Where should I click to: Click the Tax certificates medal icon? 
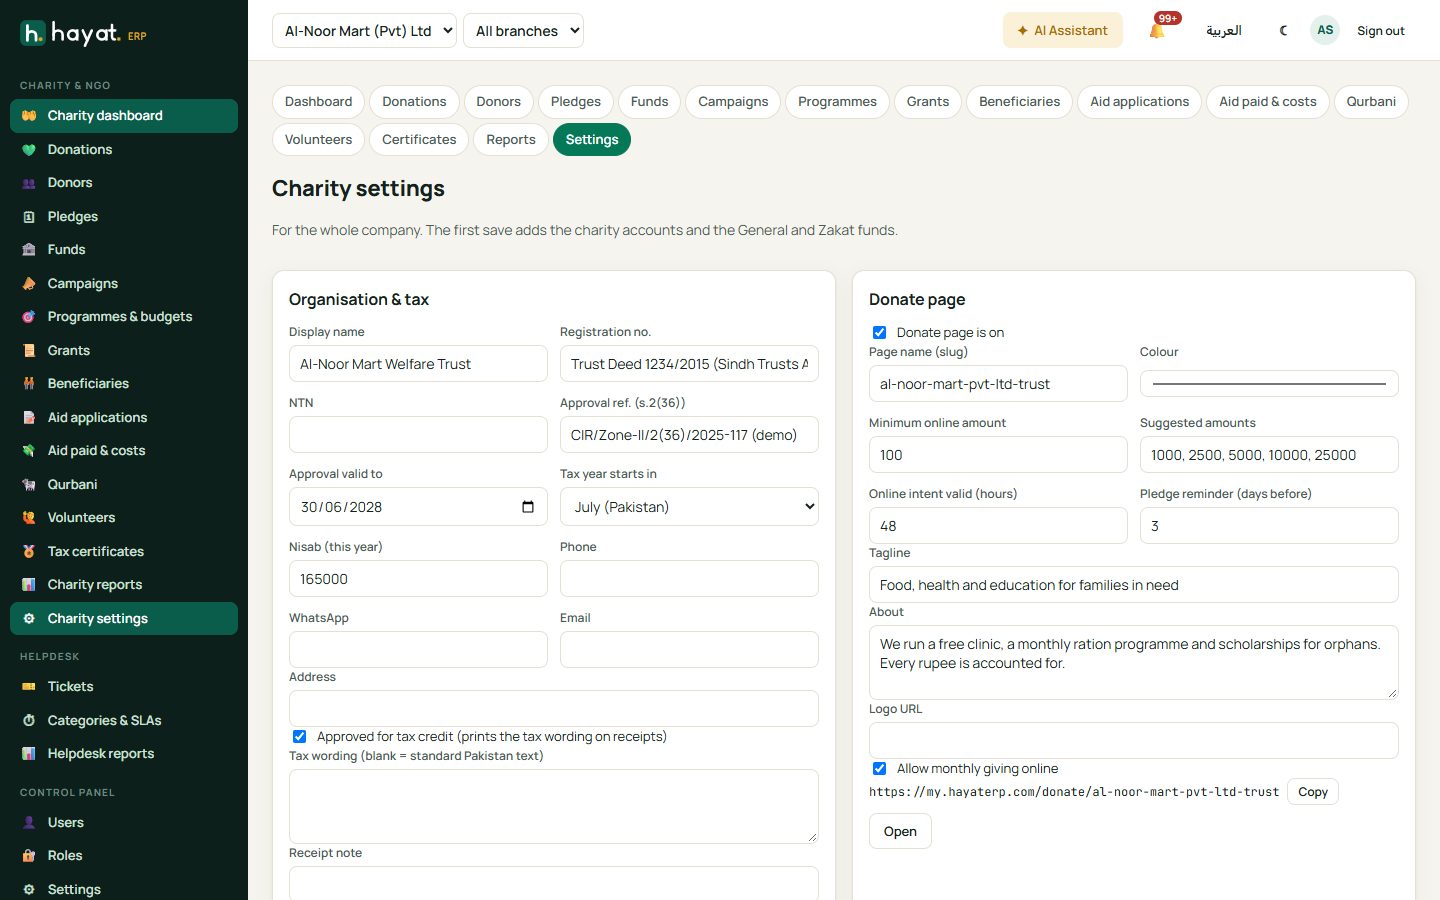29,552
